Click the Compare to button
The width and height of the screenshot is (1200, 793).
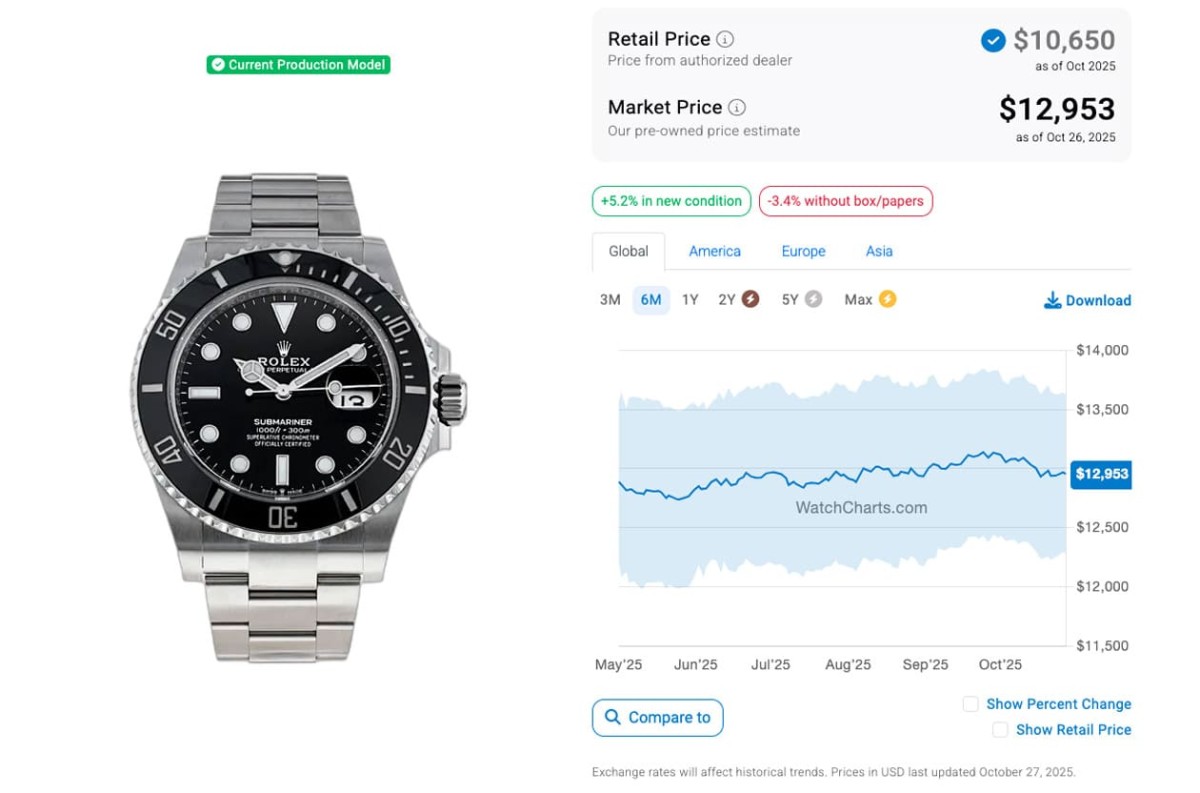tap(657, 717)
